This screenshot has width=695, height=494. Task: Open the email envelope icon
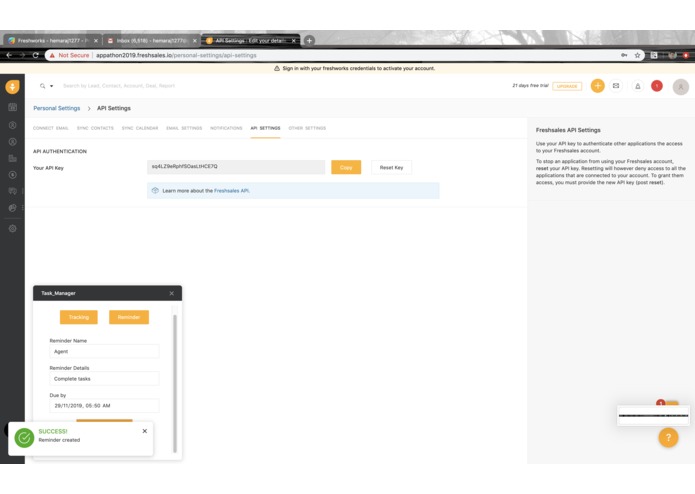pos(616,86)
